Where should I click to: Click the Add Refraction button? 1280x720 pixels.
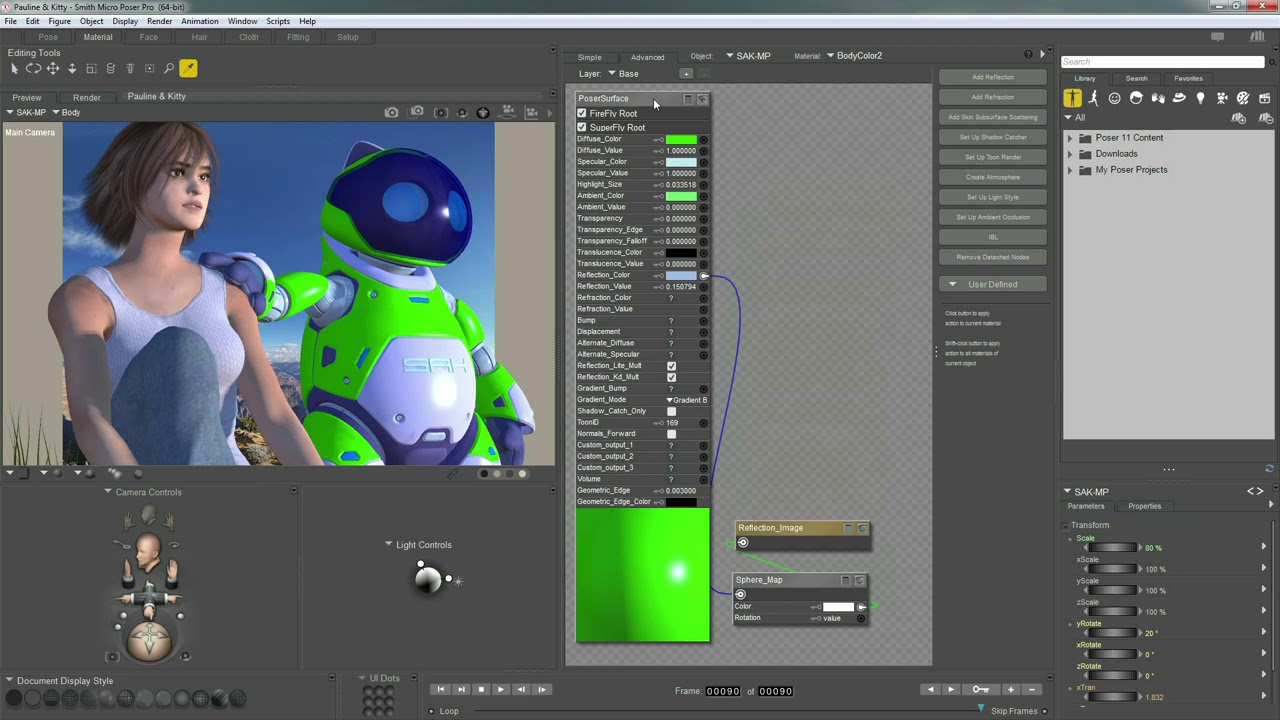point(992,97)
